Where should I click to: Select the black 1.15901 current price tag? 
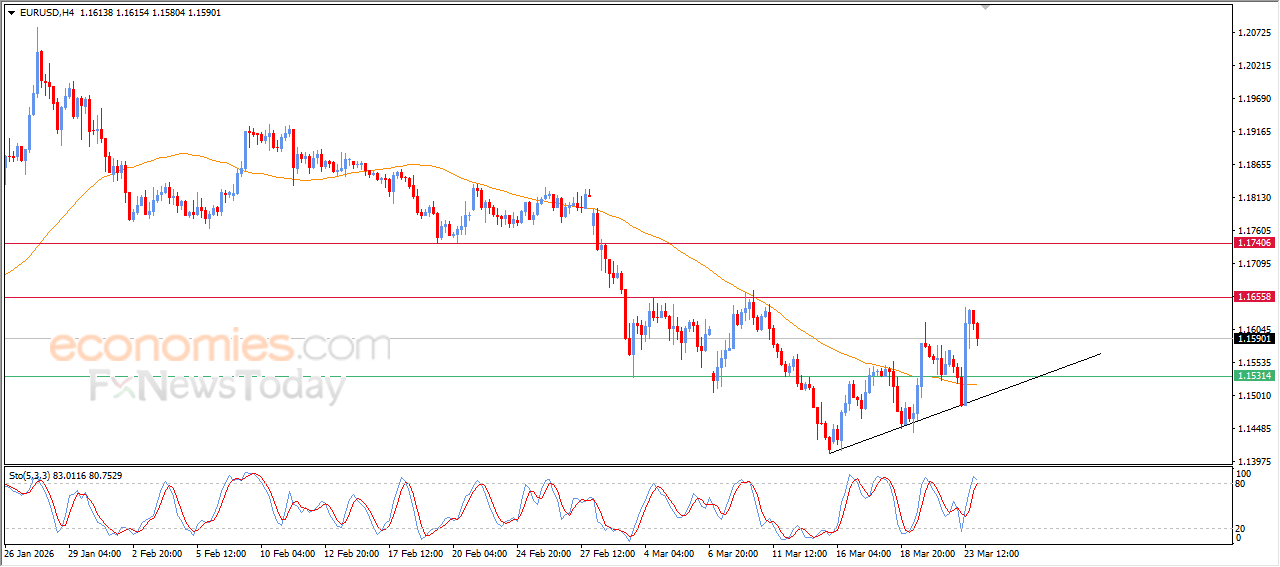click(1254, 338)
